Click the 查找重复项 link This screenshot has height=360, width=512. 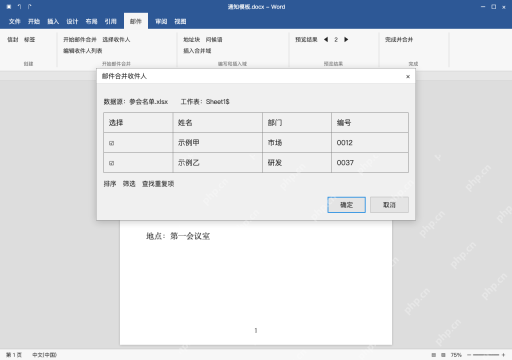pyautogui.click(x=158, y=184)
